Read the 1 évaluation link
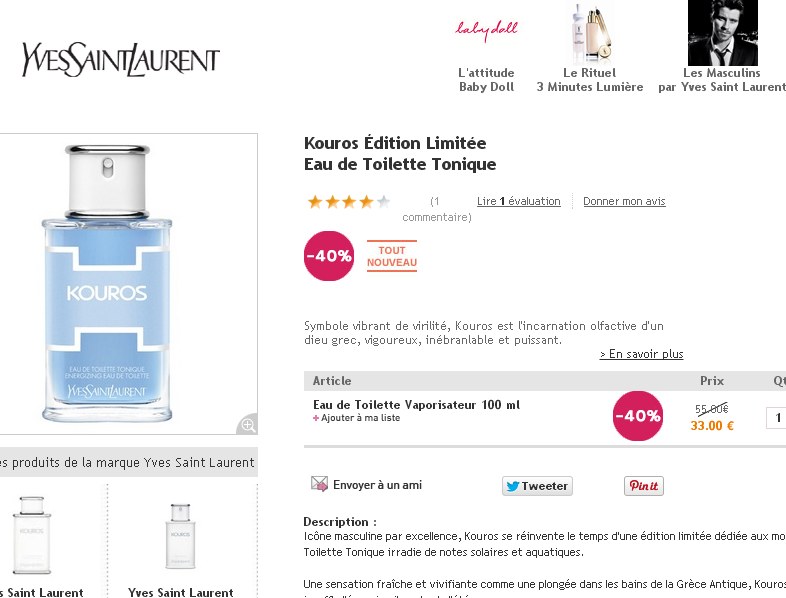The image size is (786, 598). 519,201
